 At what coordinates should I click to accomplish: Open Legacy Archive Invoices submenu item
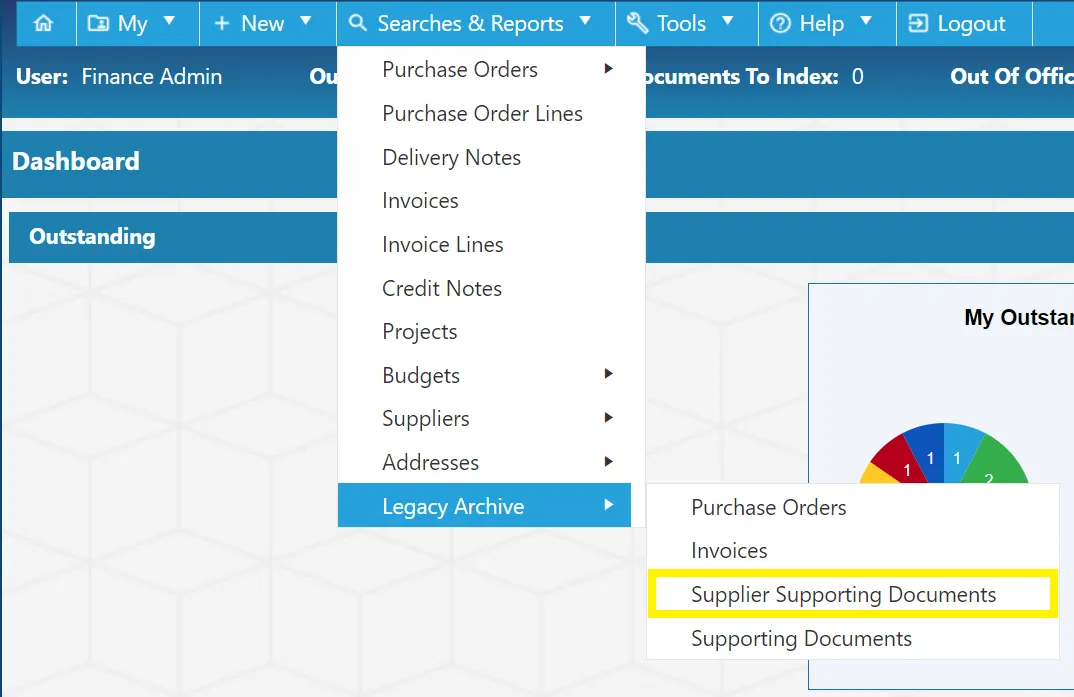(853, 550)
